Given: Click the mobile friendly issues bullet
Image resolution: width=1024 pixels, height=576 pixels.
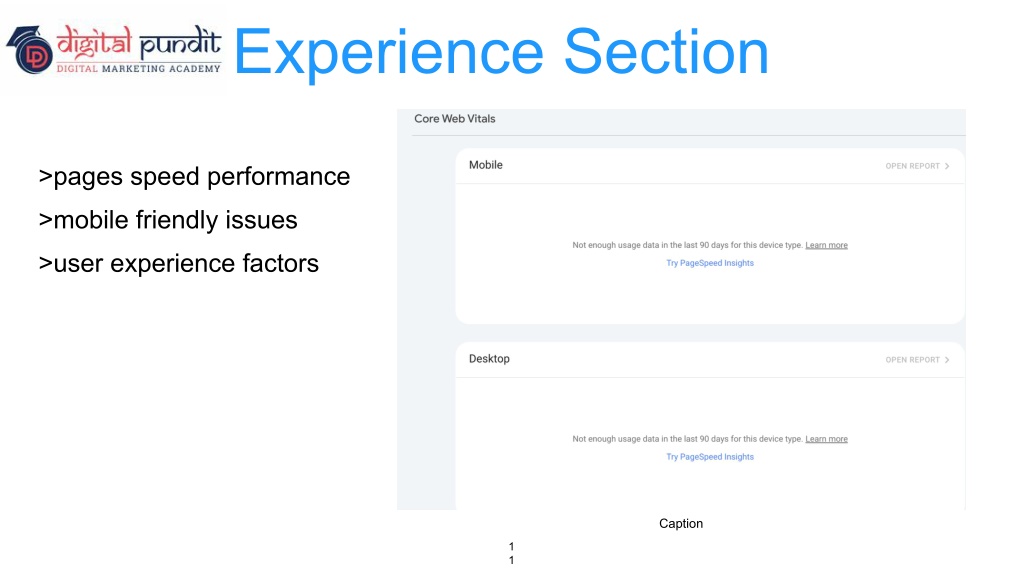Looking at the screenshot, I should pyautogui.click(x=168, y=219).
